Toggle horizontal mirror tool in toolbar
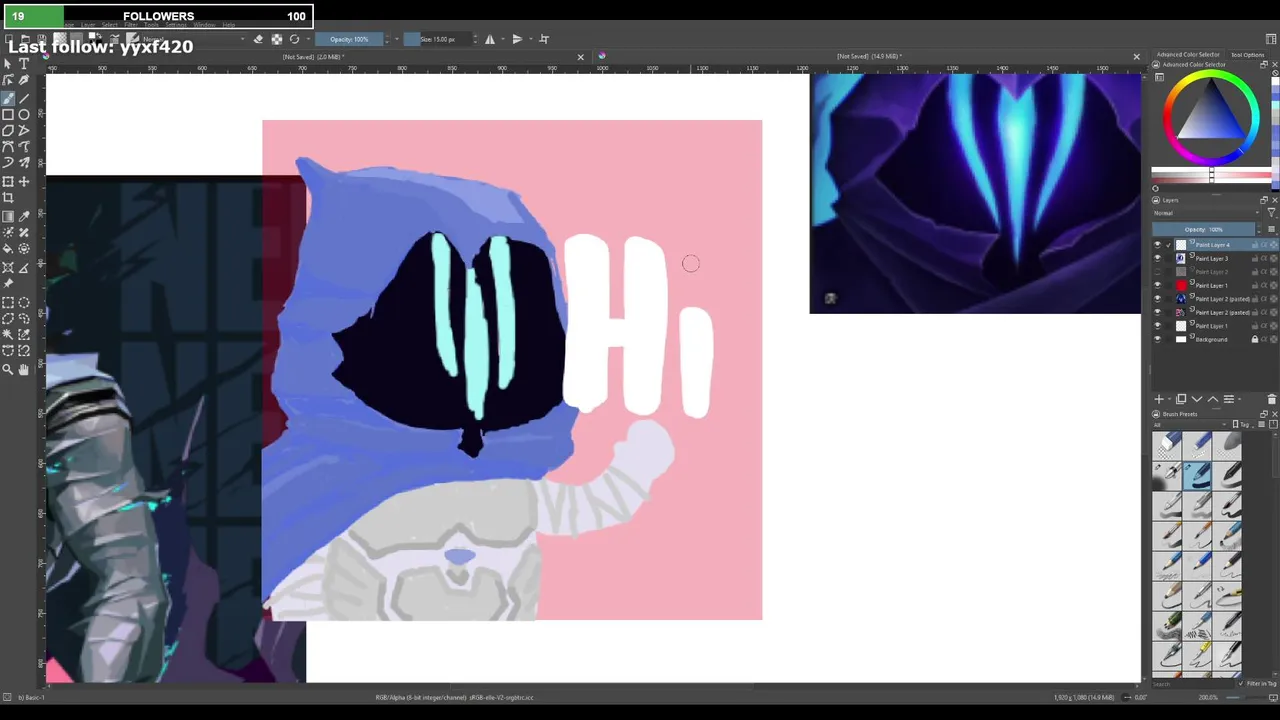1280x720 pixels. pyautogui.click(x=490, y=39)
